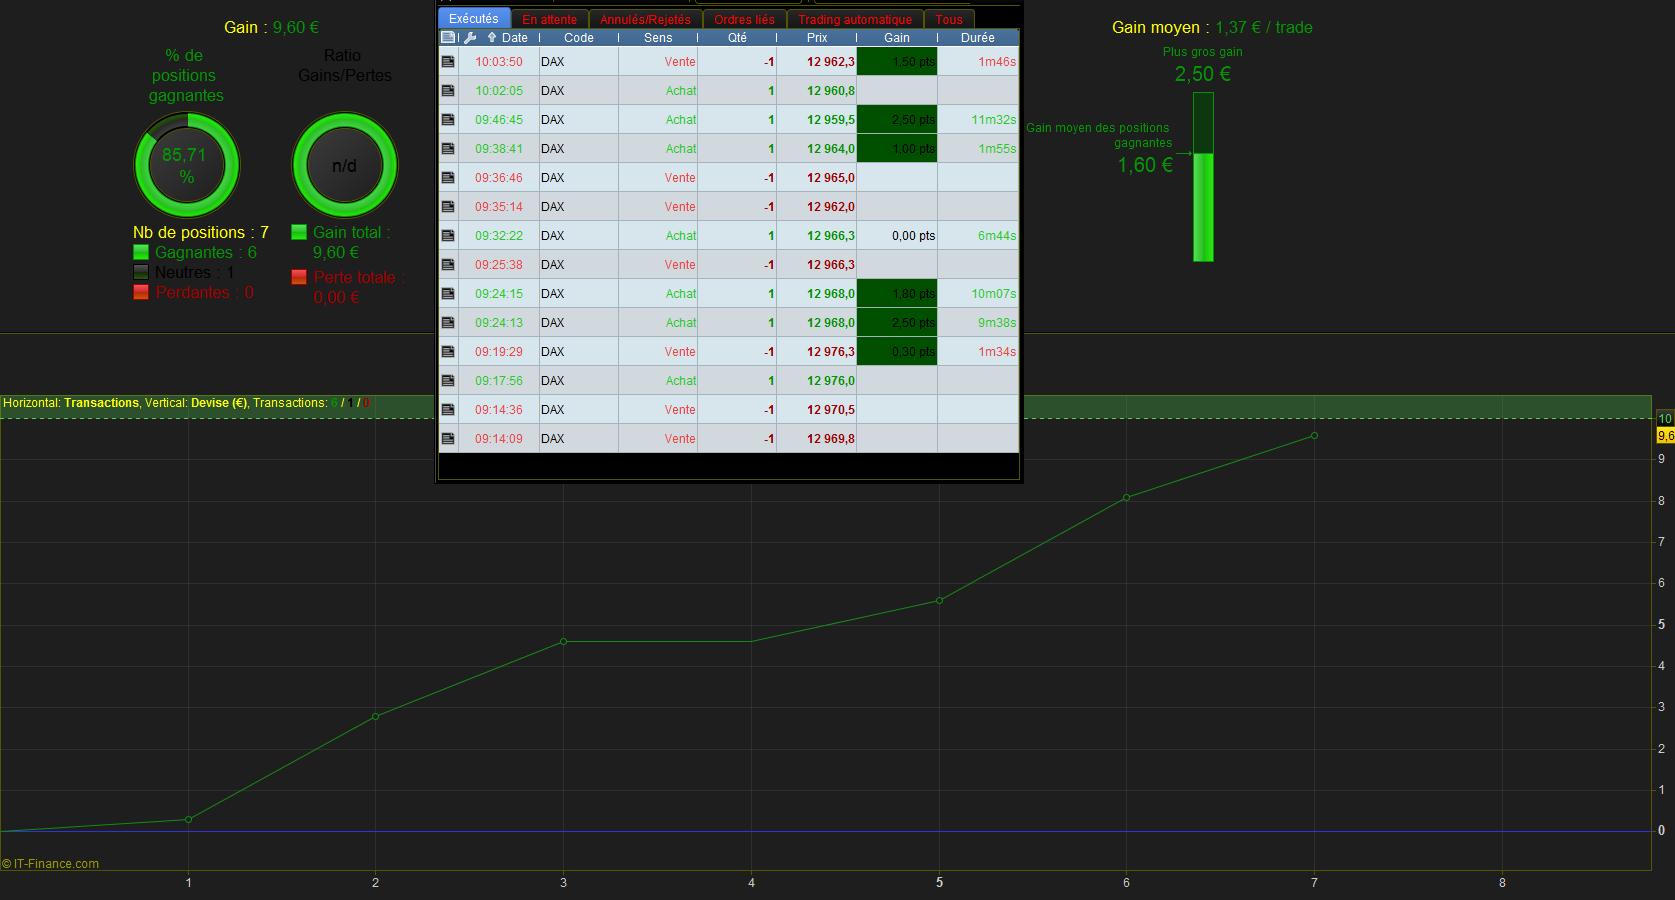Image resolution: width=1675 pixels, height=900 pixels.
Task: Click the green Gain total legend swatch
Action: pos(299,233)
